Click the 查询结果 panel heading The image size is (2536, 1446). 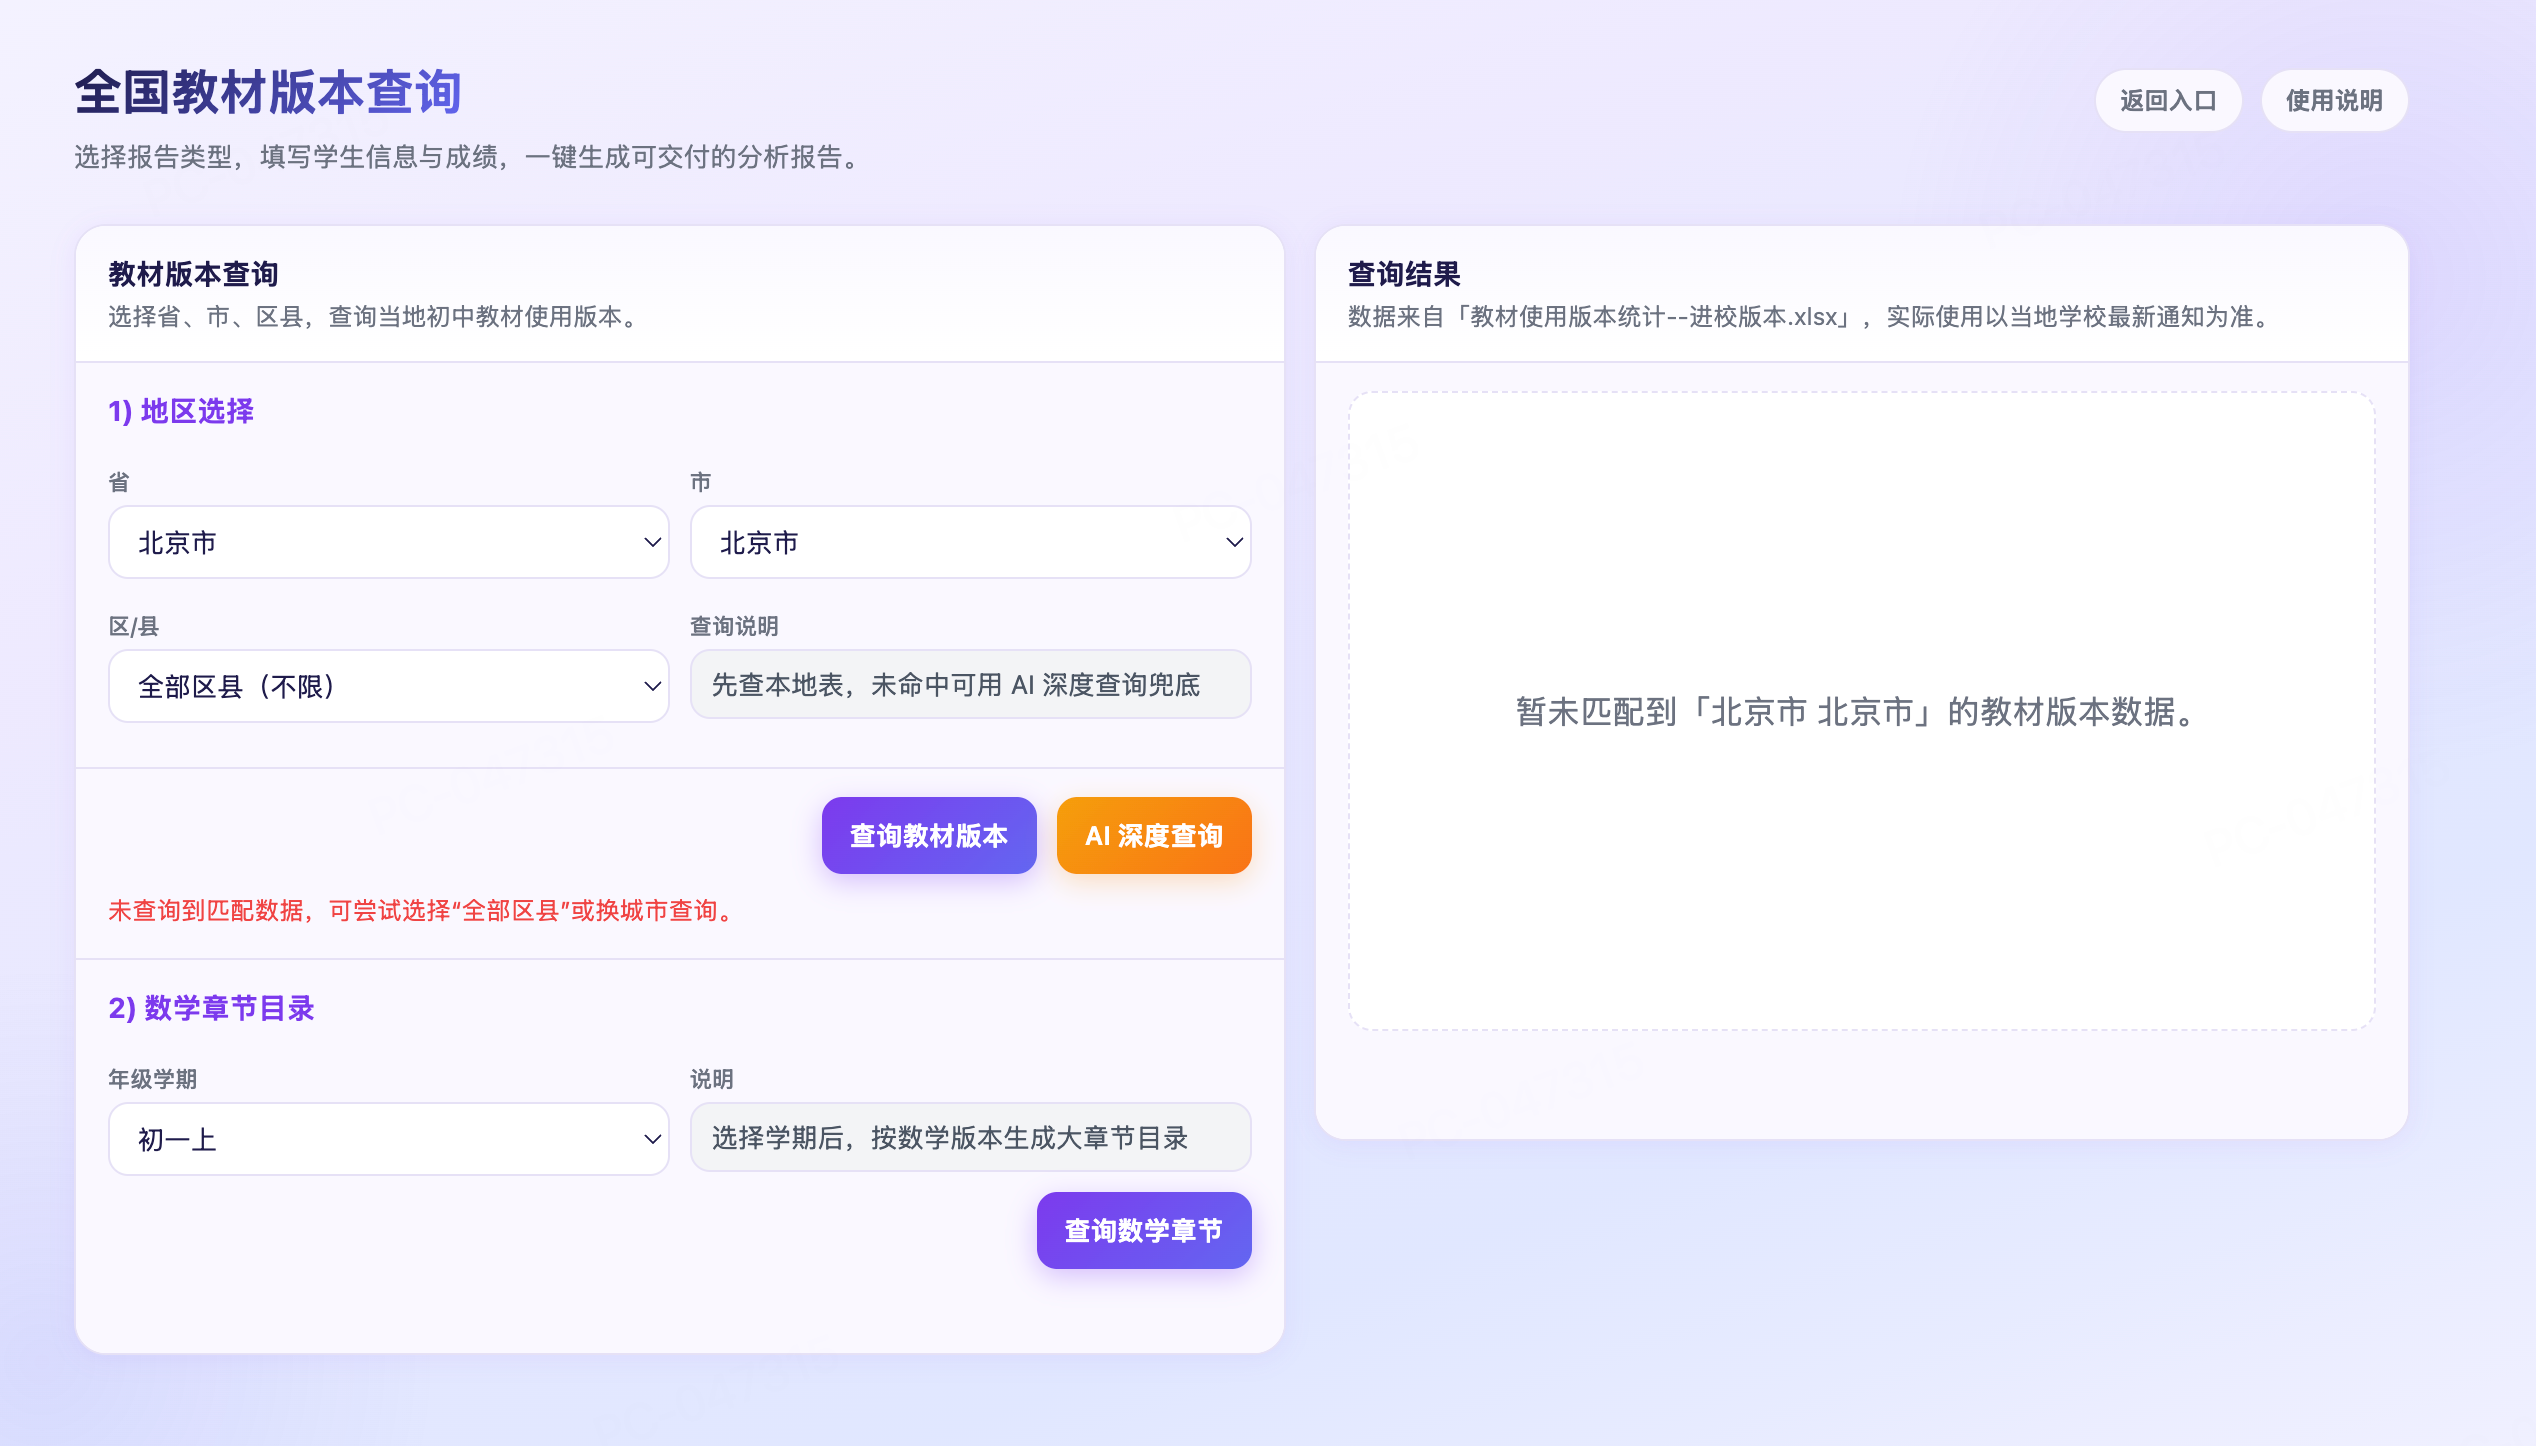tap(1404, 274)
